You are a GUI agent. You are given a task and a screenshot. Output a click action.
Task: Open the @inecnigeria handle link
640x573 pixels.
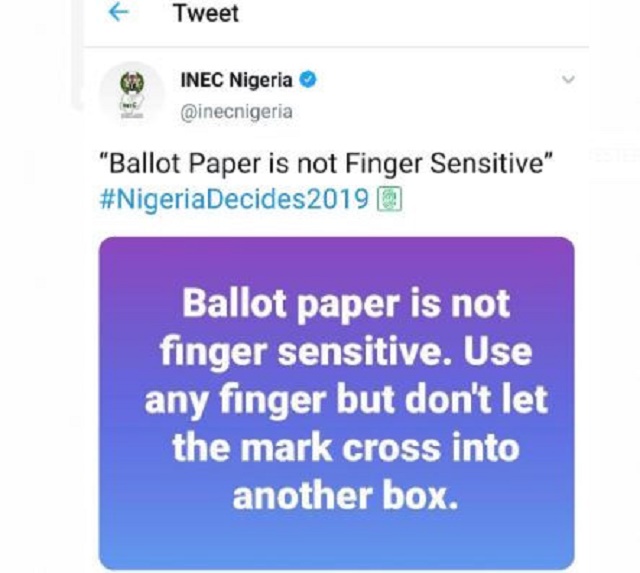[x=236, y=111]
